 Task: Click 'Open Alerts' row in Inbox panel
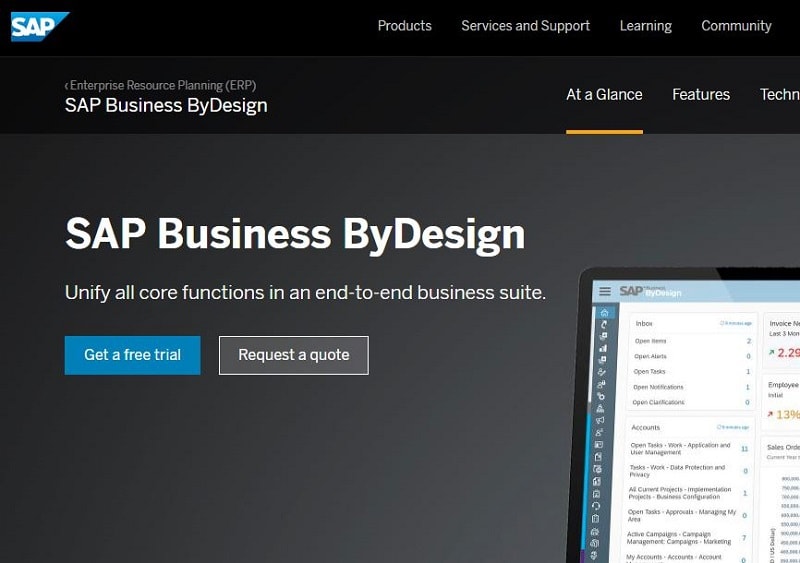coord(692,356)
